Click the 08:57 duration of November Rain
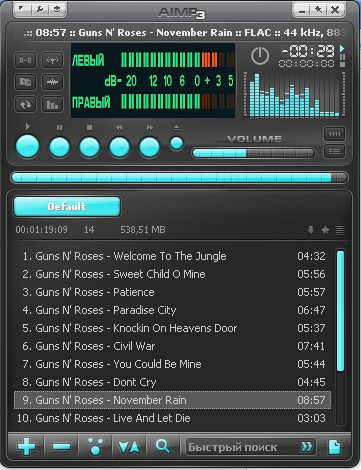 click(311, 400)
